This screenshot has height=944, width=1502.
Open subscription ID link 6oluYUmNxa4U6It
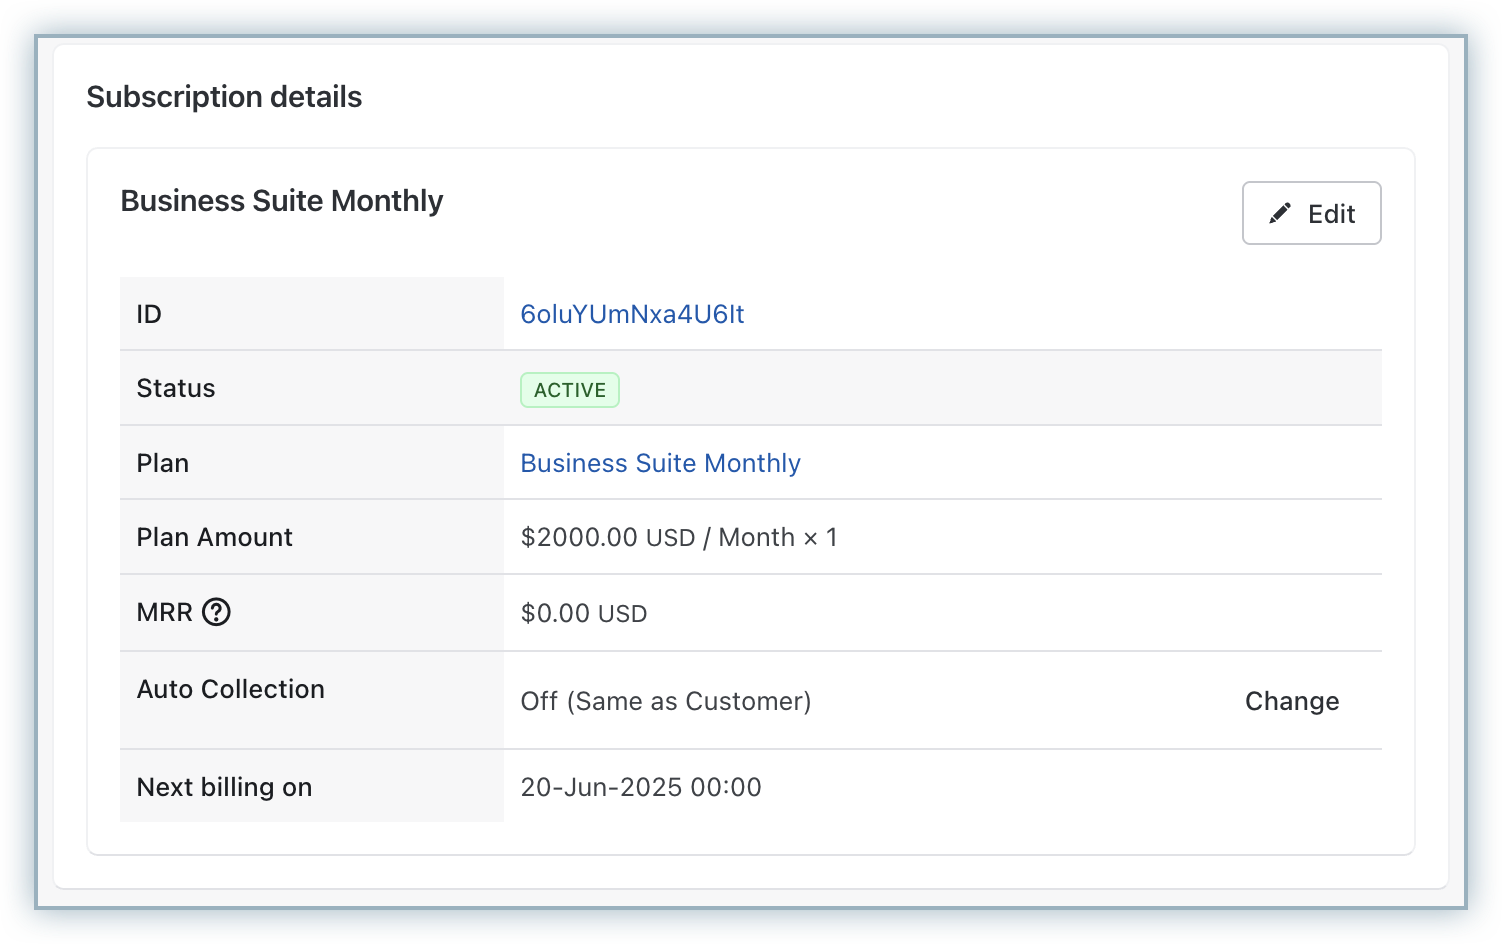632,314
